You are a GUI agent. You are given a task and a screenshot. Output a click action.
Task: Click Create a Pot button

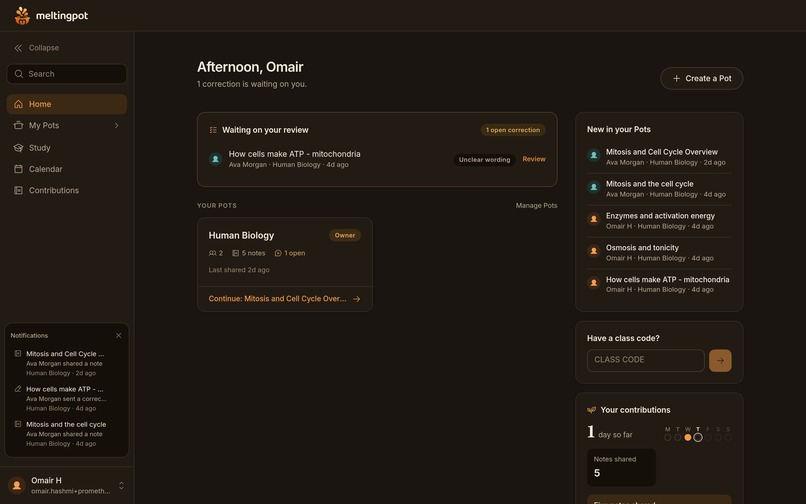[702, 79]
